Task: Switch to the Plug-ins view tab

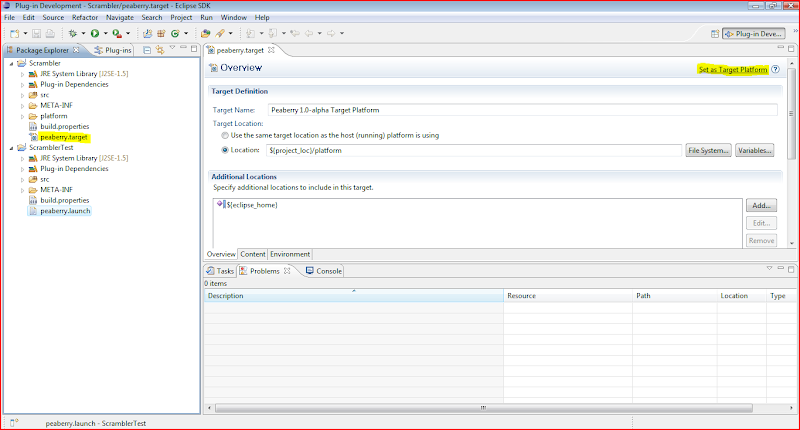Action: (x=113, y=50)
